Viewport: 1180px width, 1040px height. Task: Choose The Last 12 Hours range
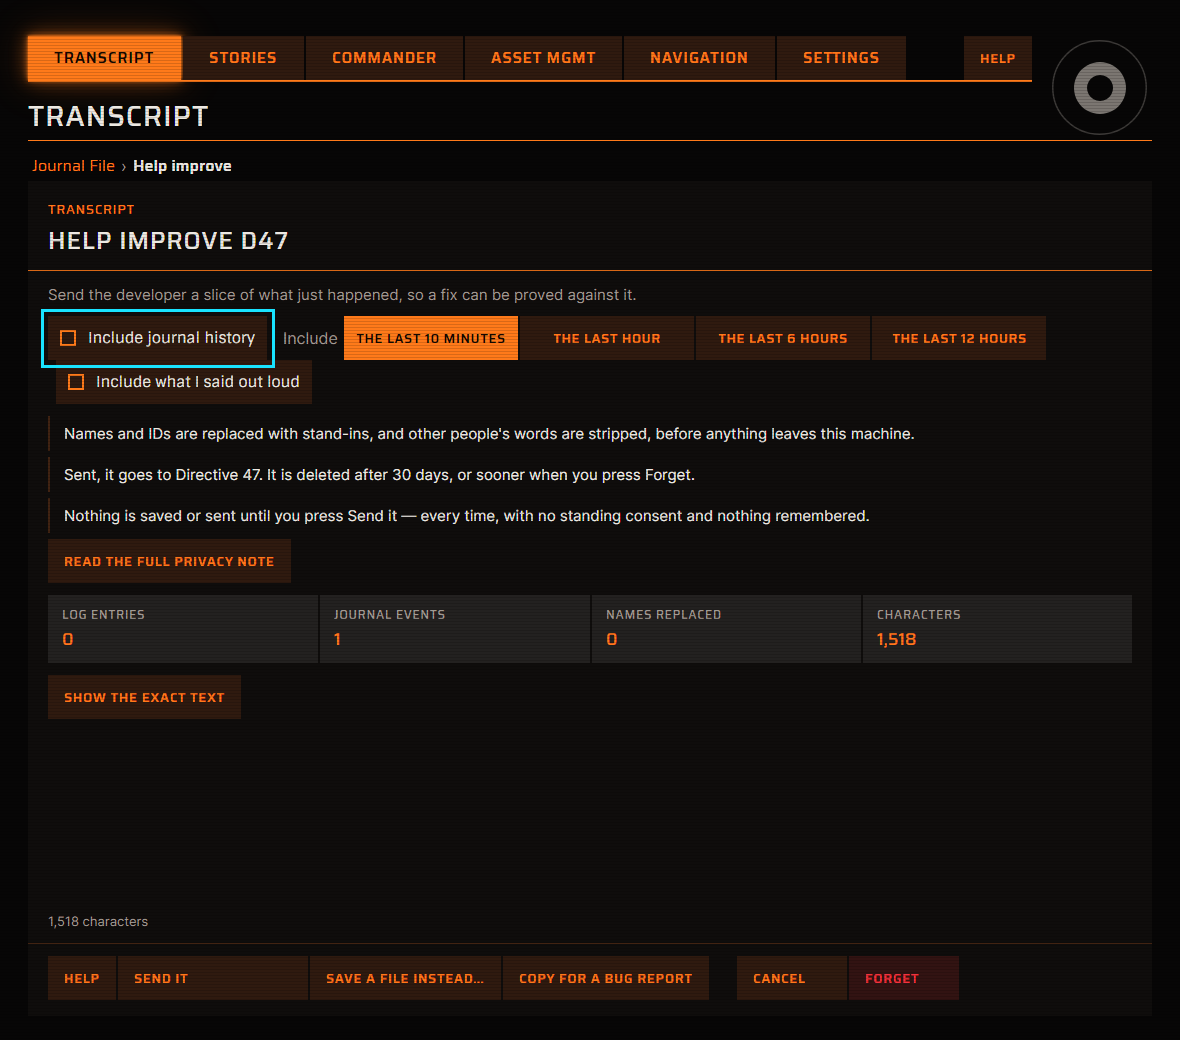[959, 338]
